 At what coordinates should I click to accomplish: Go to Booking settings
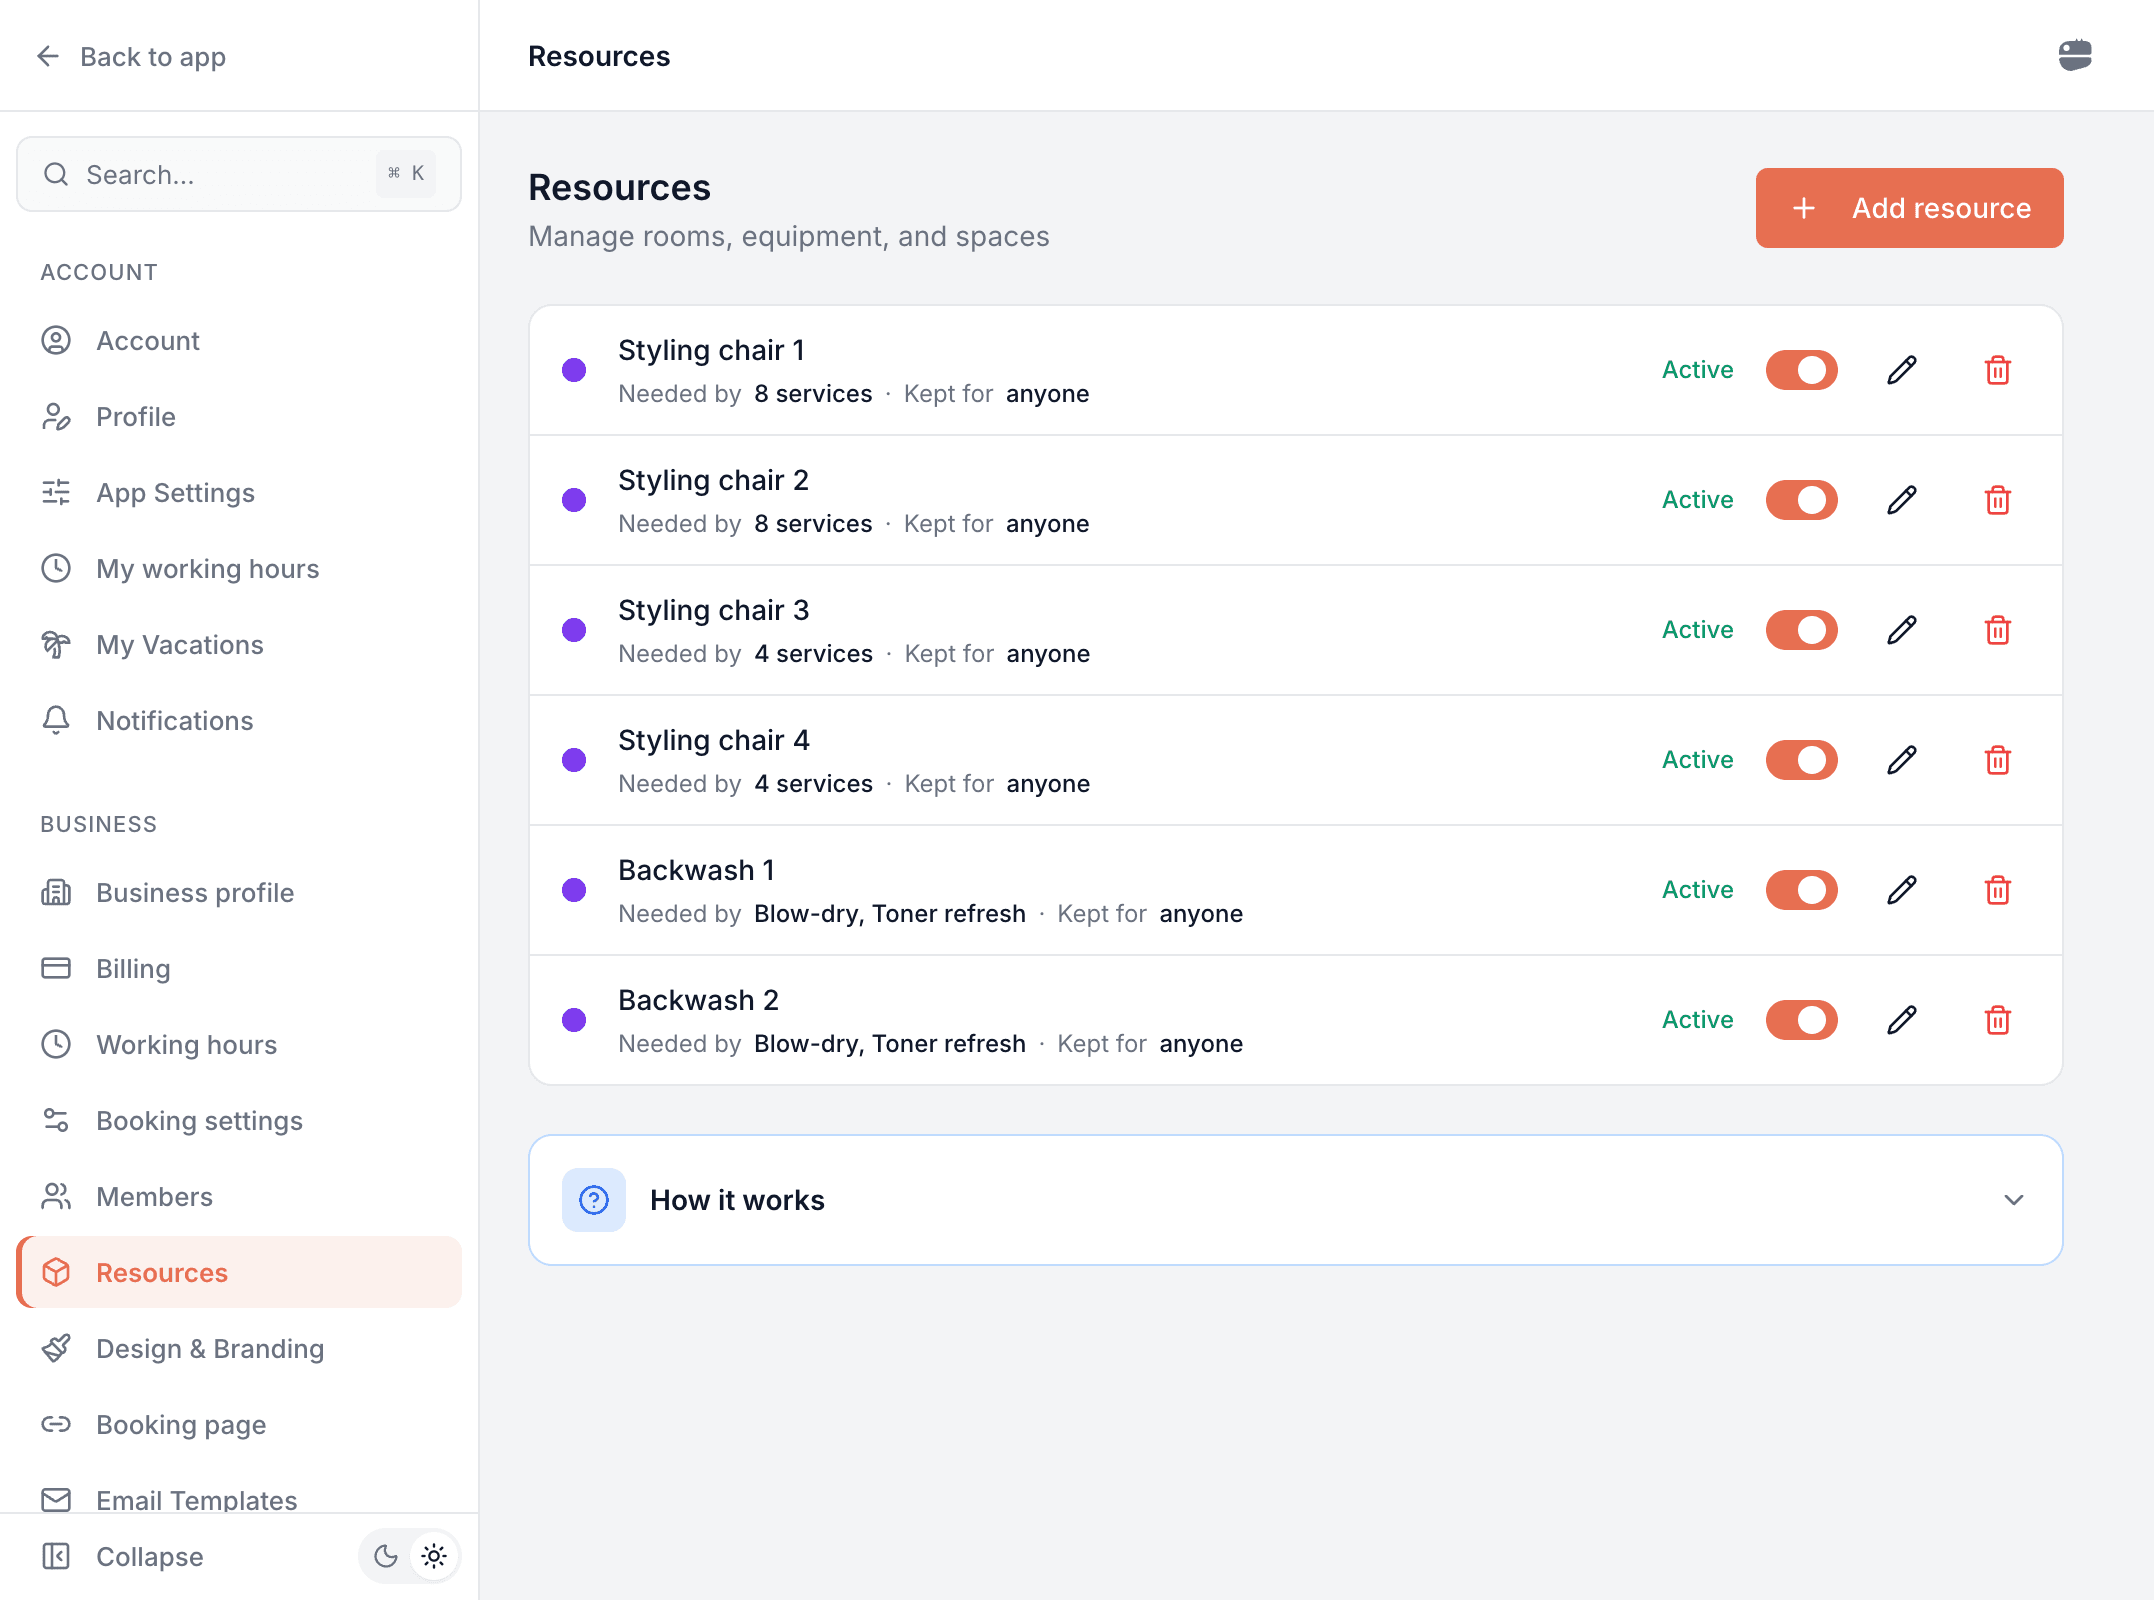(x=239, y=1120)
